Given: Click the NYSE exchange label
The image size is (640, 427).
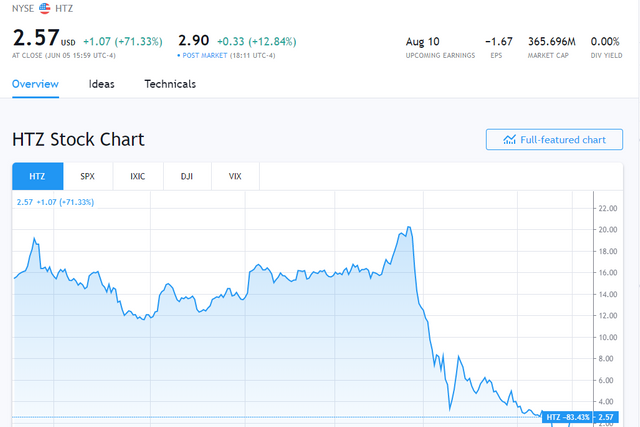Looking at the screenshot, I should [22, 7].
